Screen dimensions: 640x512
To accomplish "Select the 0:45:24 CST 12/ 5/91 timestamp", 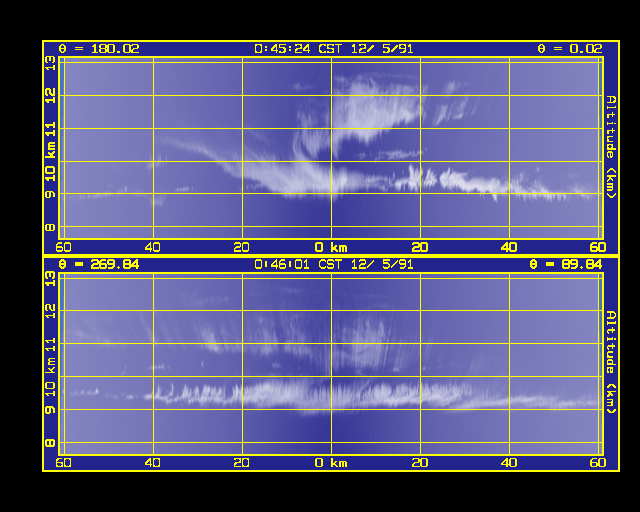I will point(334,49).
